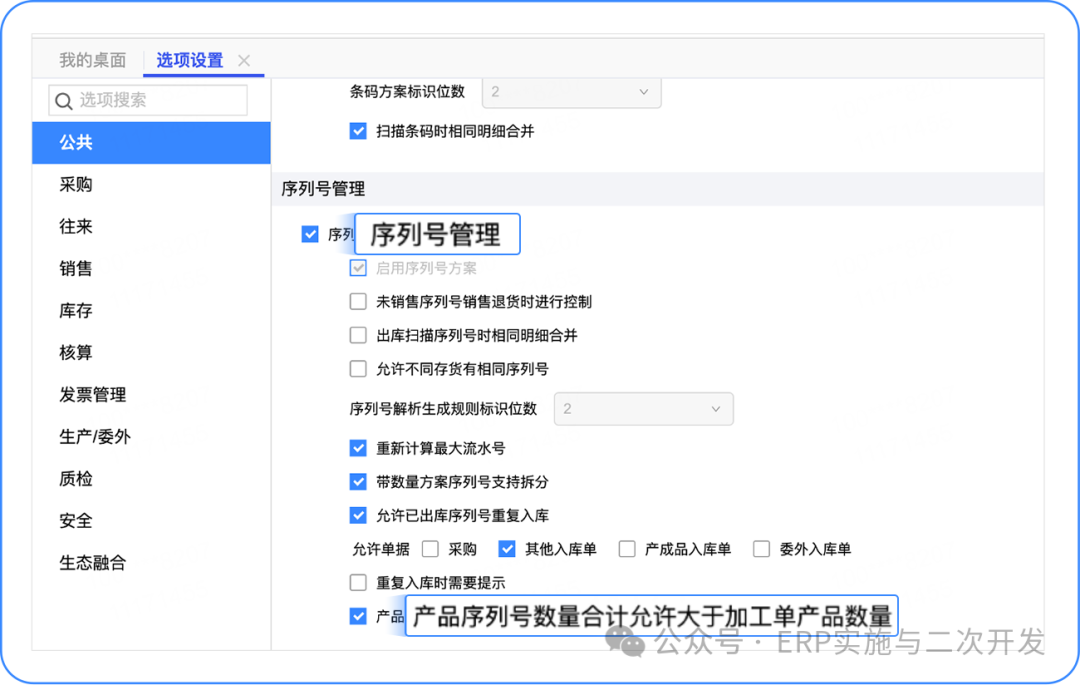Uncheck 其他入库单 under 允许单据
The width and height of the screenshot is (1080, 685).
coord(507,549)
